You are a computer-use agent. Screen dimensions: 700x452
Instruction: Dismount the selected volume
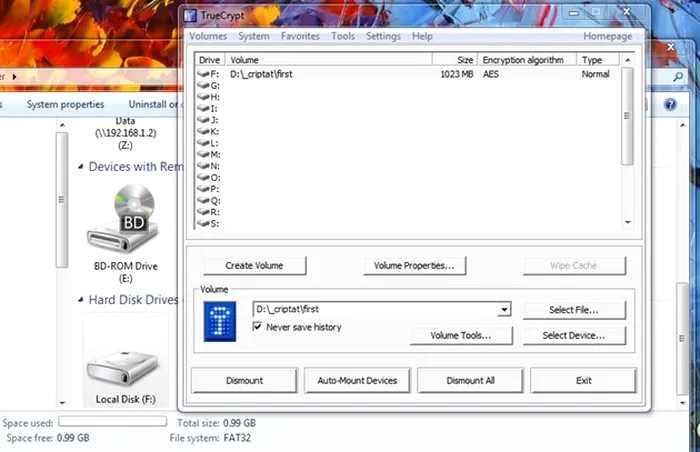coord(244,381)
